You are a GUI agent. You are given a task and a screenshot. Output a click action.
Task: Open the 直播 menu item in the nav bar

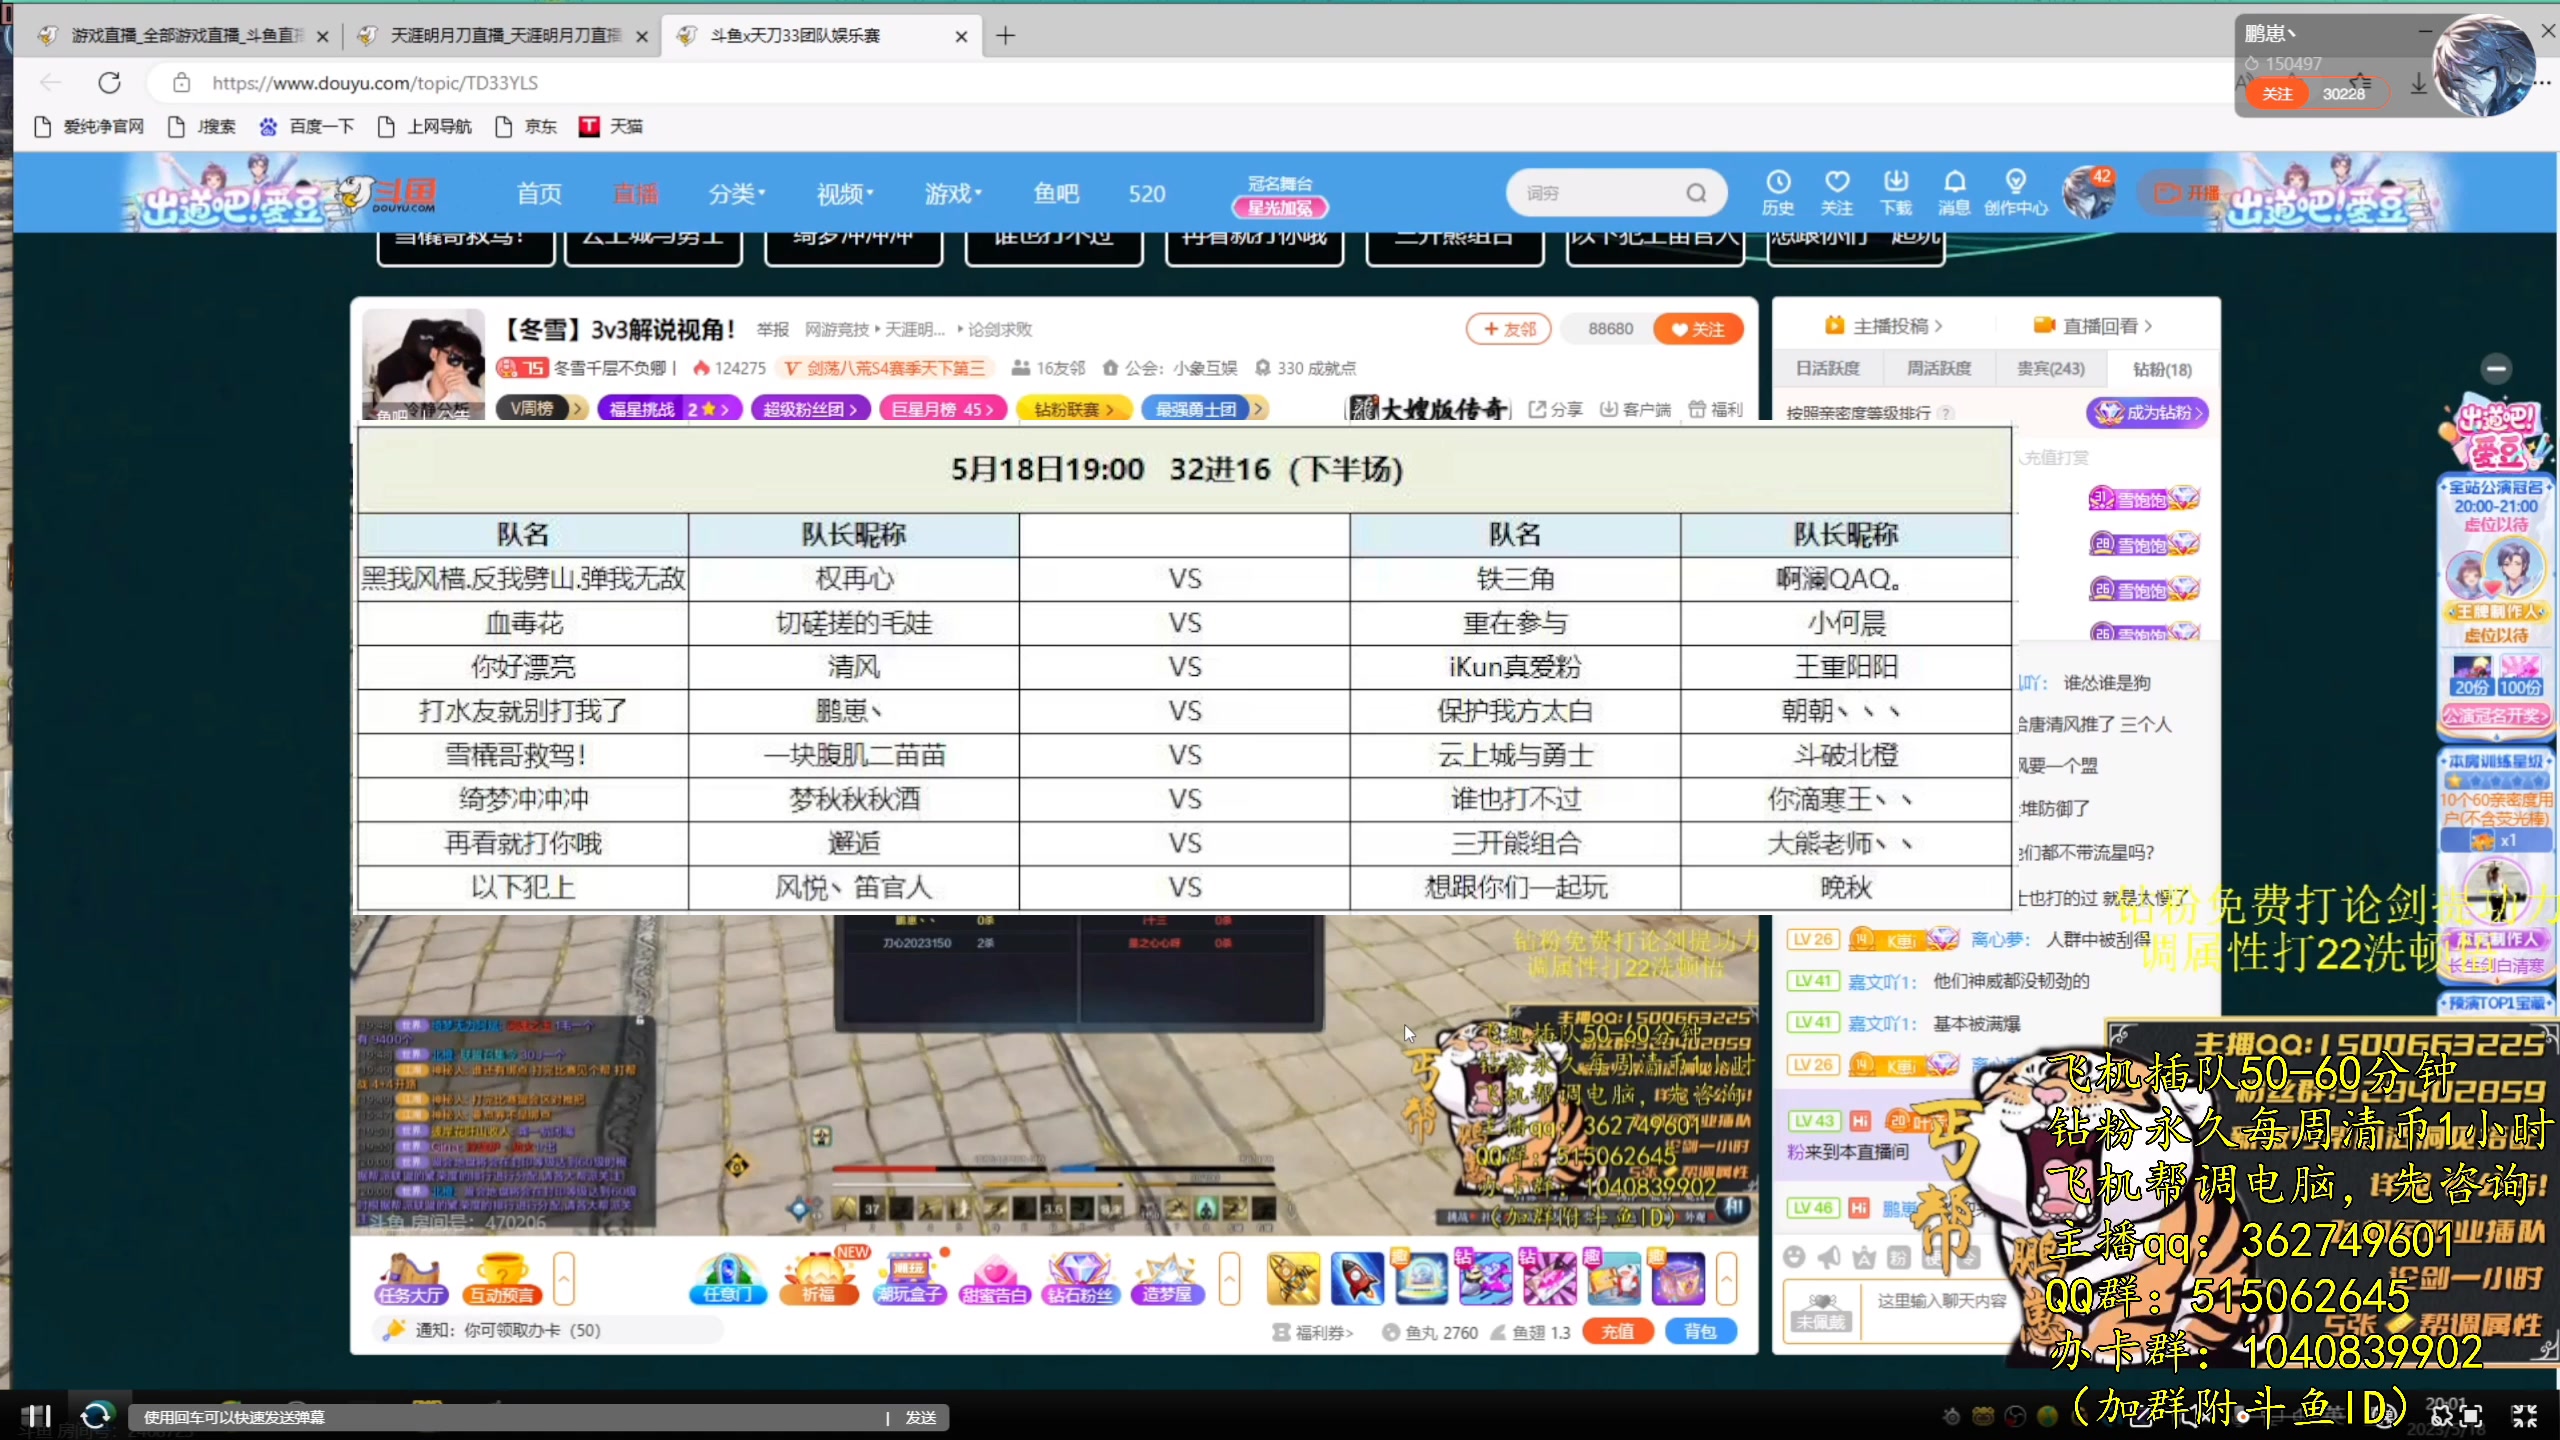coord(636,193)
